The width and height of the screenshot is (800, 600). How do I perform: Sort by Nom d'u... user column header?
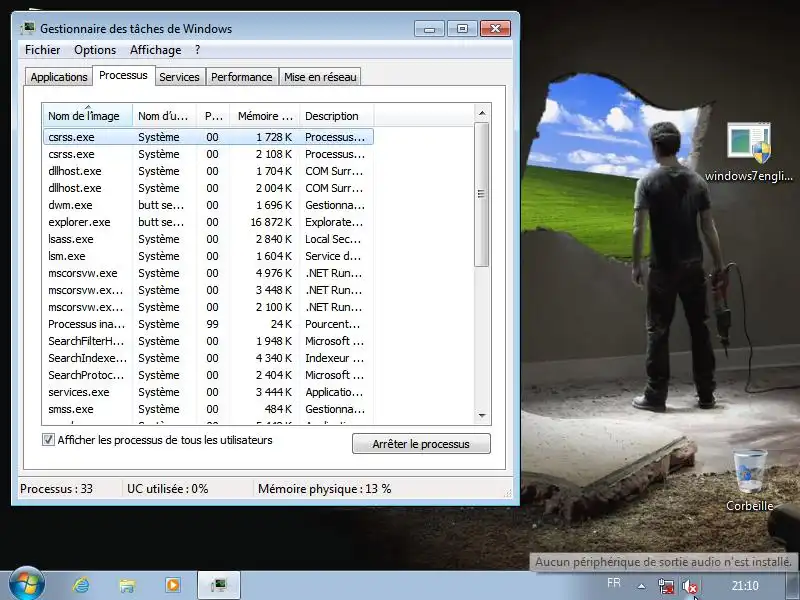click(164, 116)
